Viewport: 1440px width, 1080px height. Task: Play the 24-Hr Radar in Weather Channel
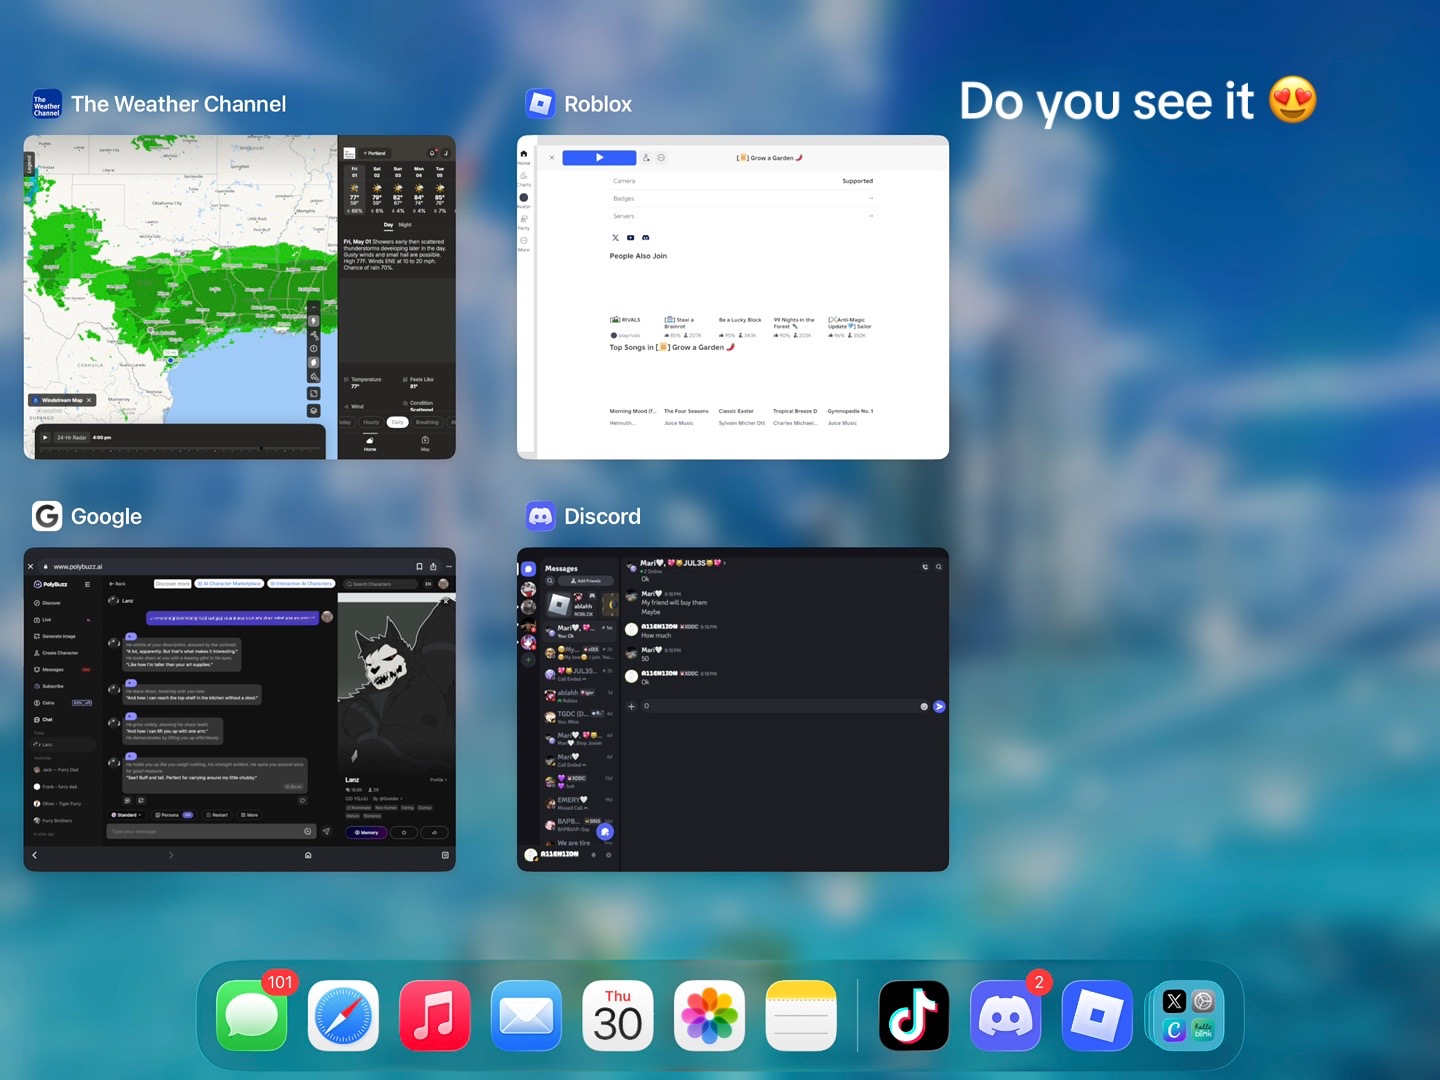point(45,437)
